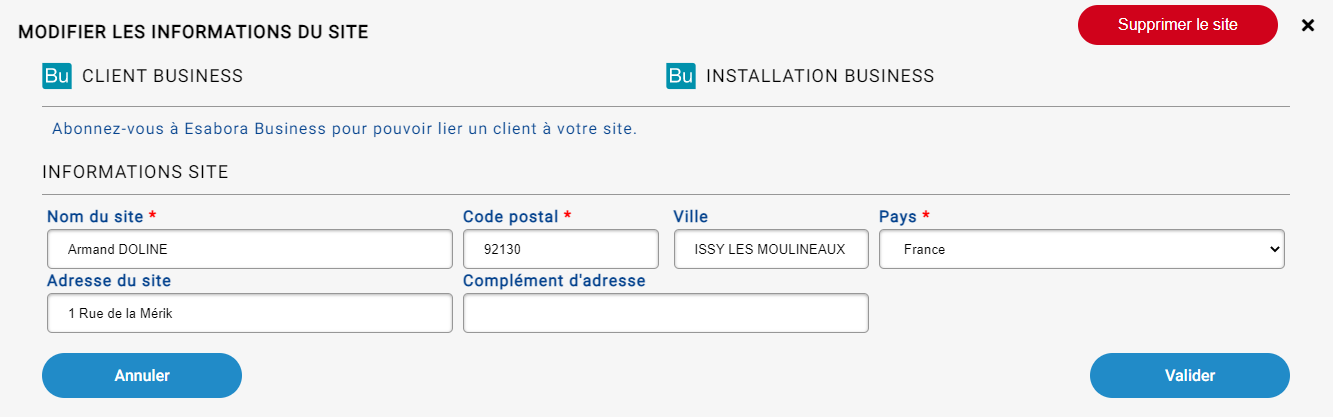Click the Bu icon beside Installation Business
Image resolution: width=1333 pixels, height=417 pixels.
[x=681, y=76]
